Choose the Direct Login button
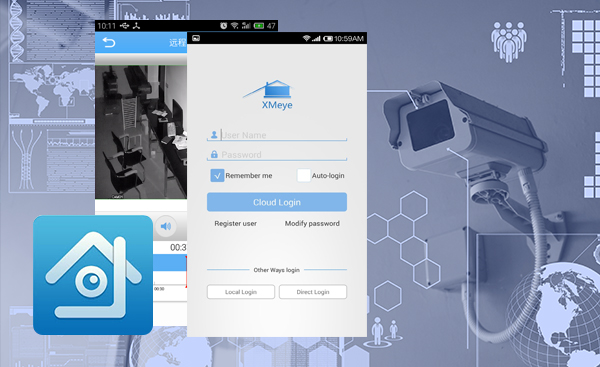The height and width of the screenshot is (367, 600). 313,292
